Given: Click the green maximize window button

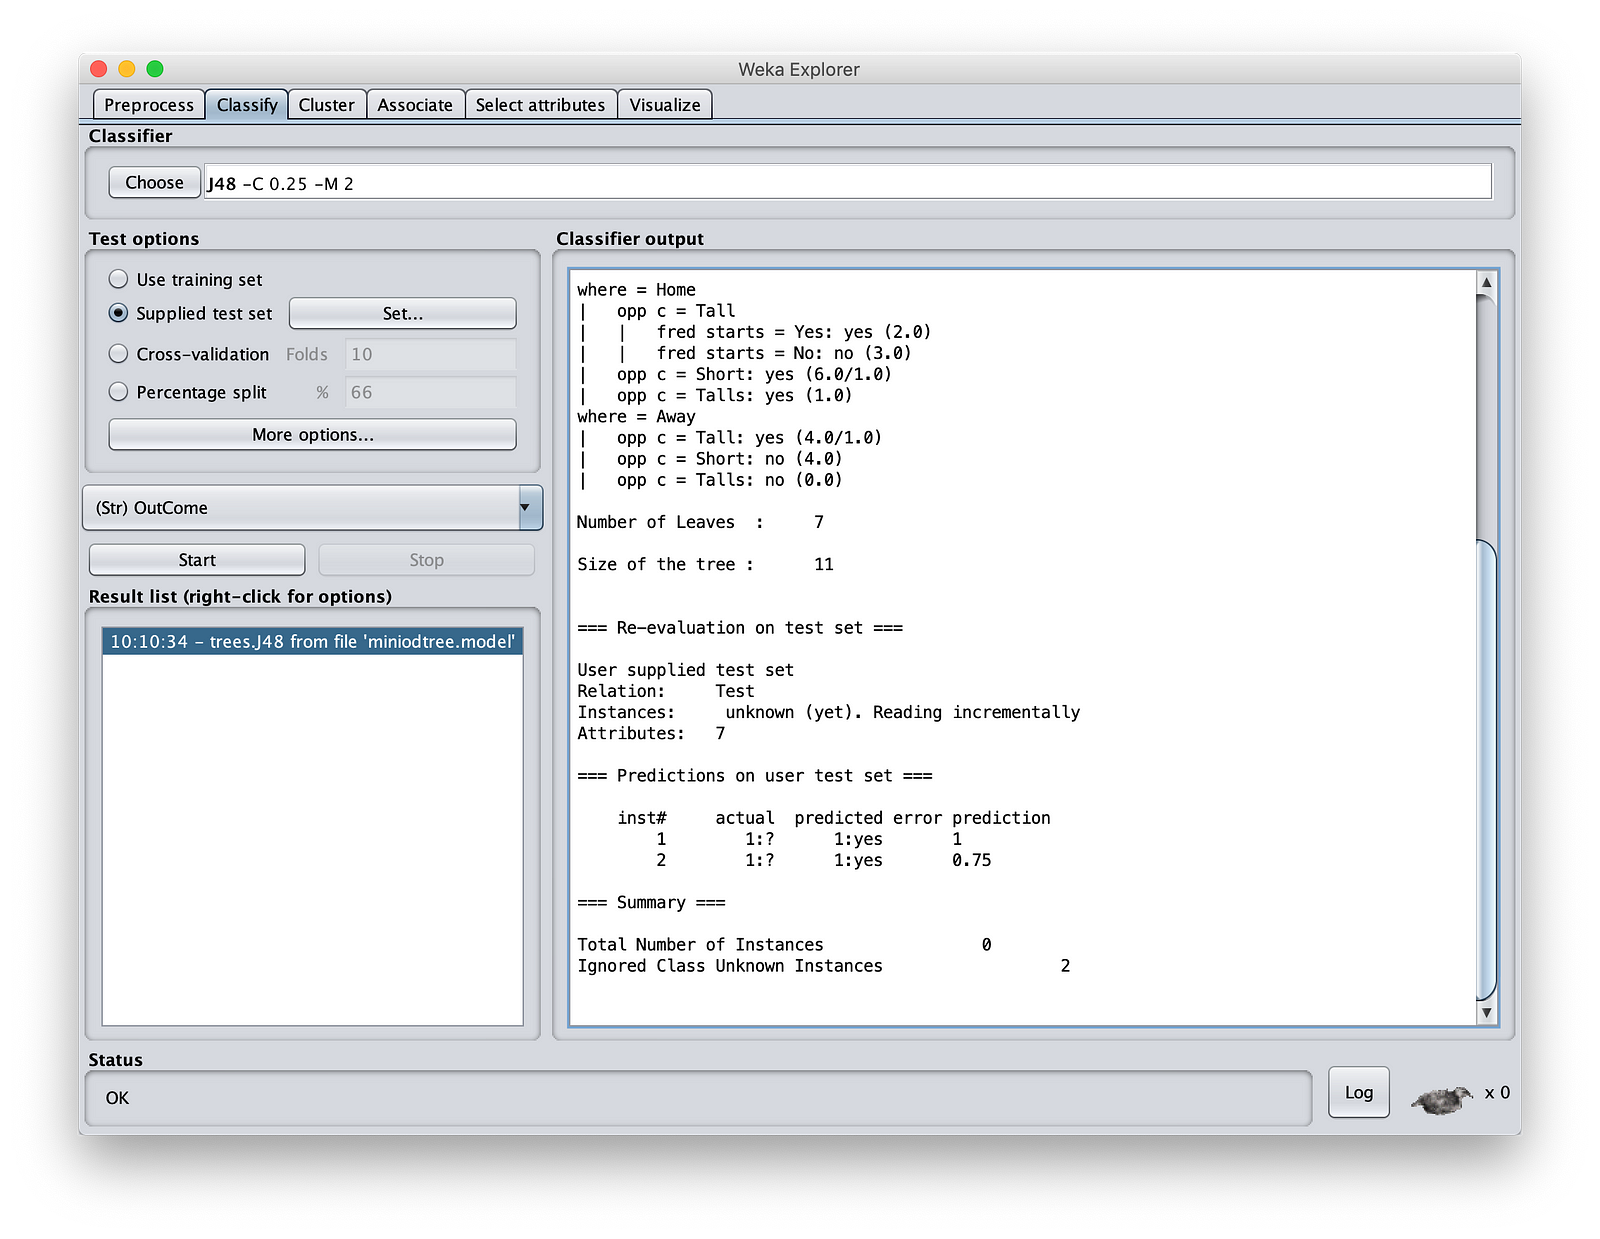Looking at the screenshot, I should point(155,69).
